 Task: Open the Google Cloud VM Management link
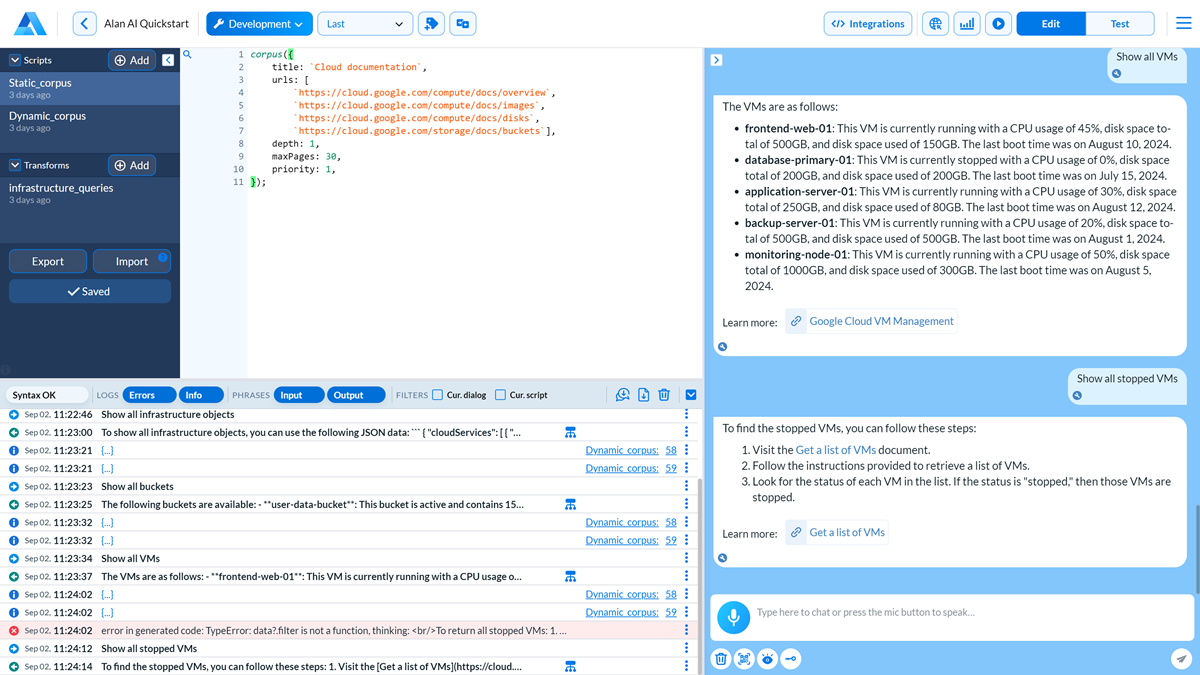click(x=881, y=321)
